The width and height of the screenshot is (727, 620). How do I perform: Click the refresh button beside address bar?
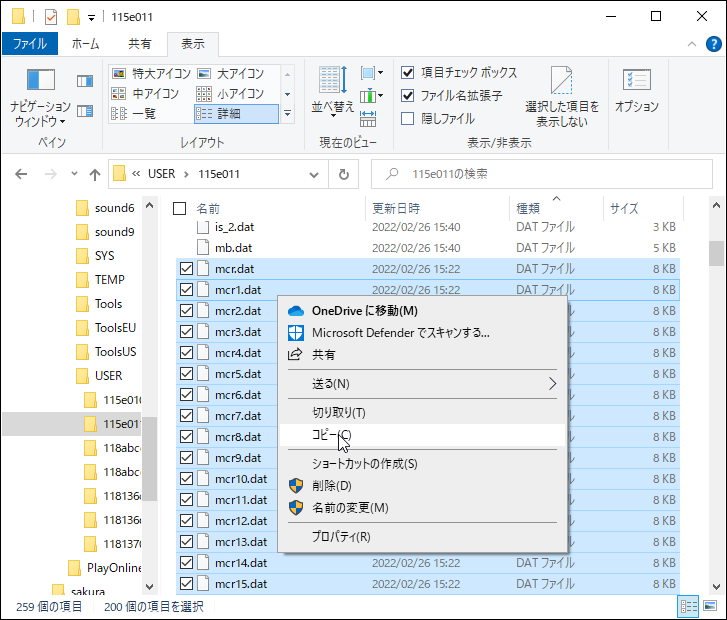click(x=343, y=174)
